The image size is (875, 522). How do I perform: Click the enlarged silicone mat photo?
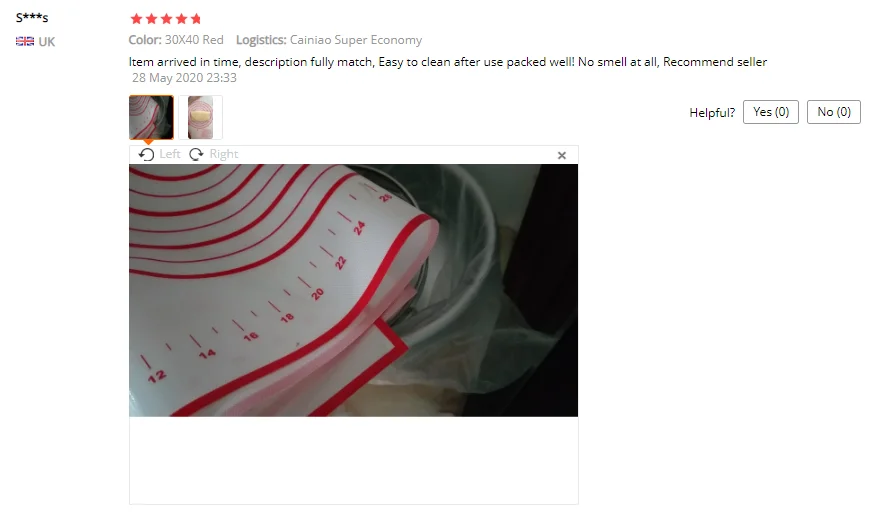click(x=353, y=290)
